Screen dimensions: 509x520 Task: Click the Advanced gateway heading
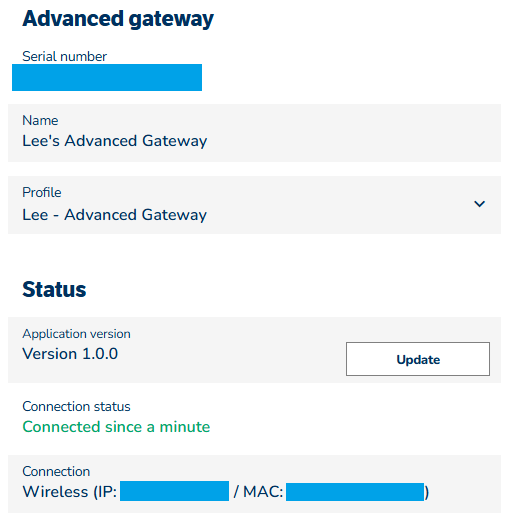tap(118, 19)
